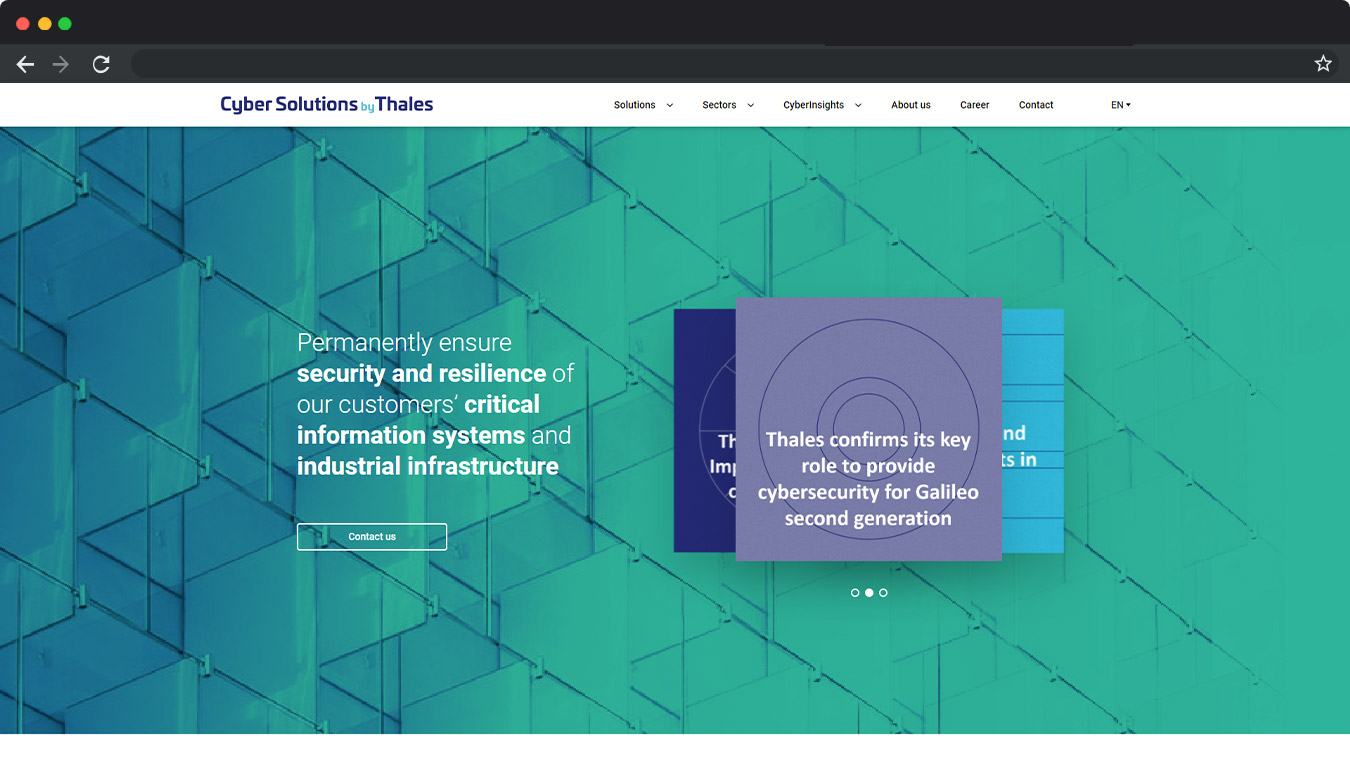Click the Contact us button

point(372,537)
